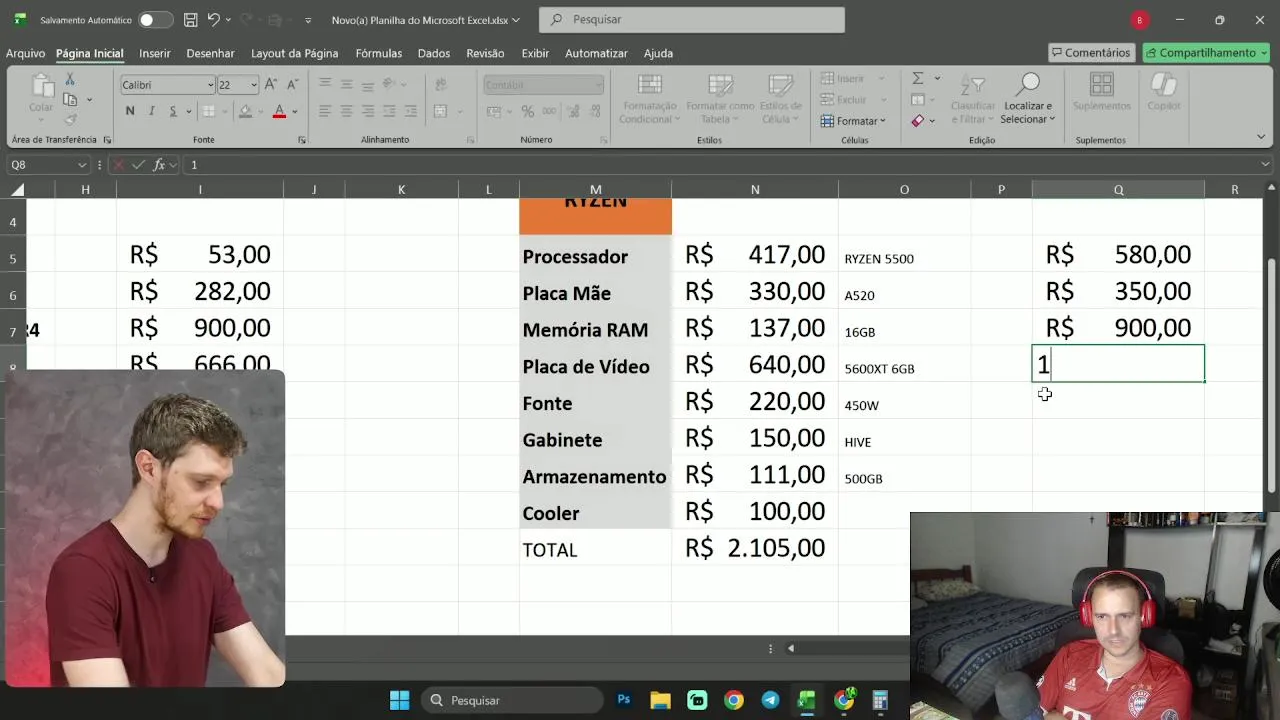The height and width of the screenshot is (720, 1280).
Task: Toggle italic formatting (I)
Action: tap(152, 111)
